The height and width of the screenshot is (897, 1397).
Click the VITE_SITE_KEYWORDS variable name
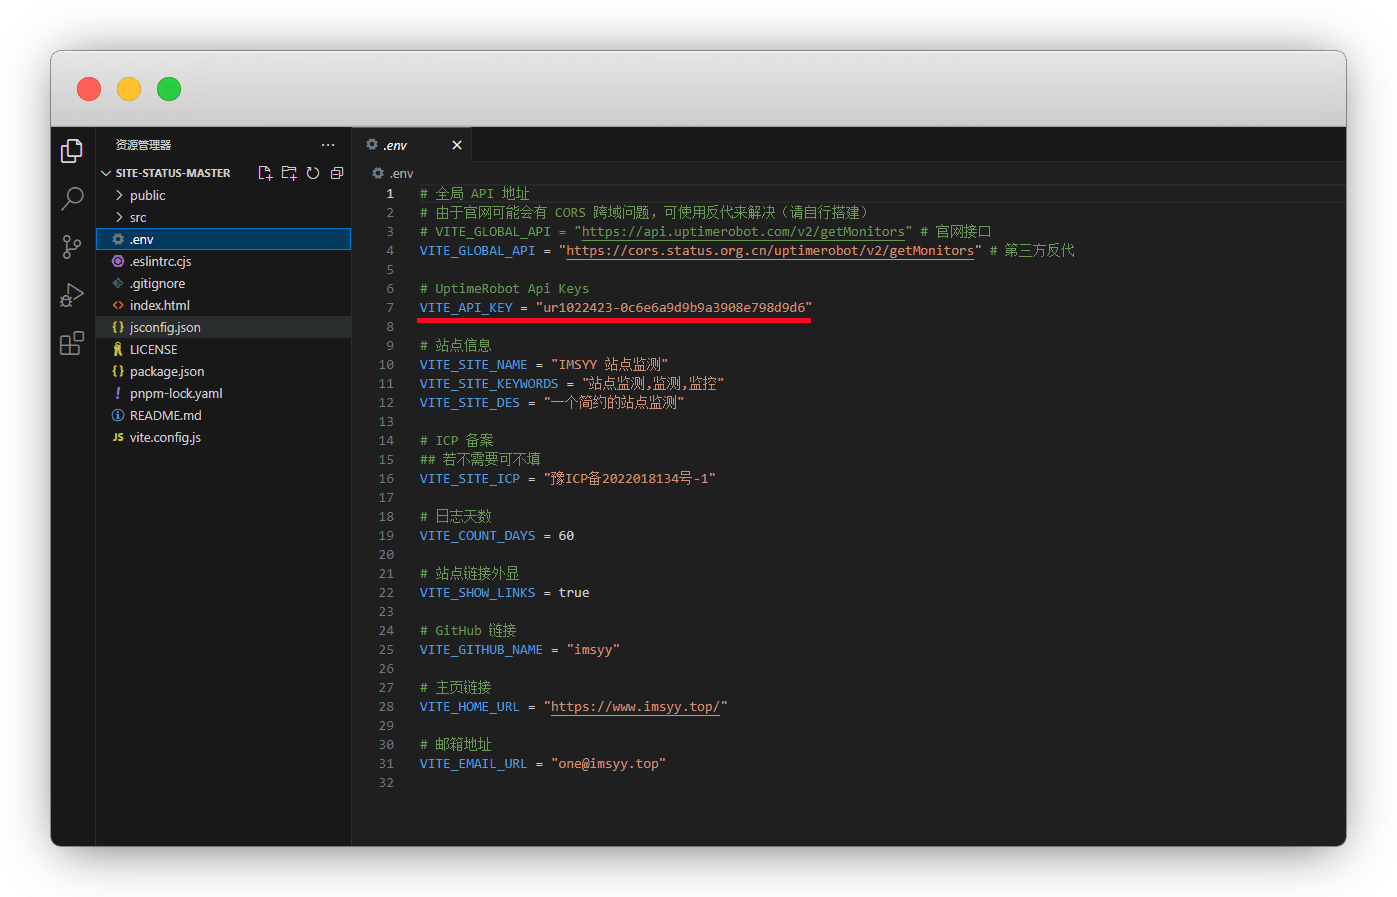click(489, 384)
